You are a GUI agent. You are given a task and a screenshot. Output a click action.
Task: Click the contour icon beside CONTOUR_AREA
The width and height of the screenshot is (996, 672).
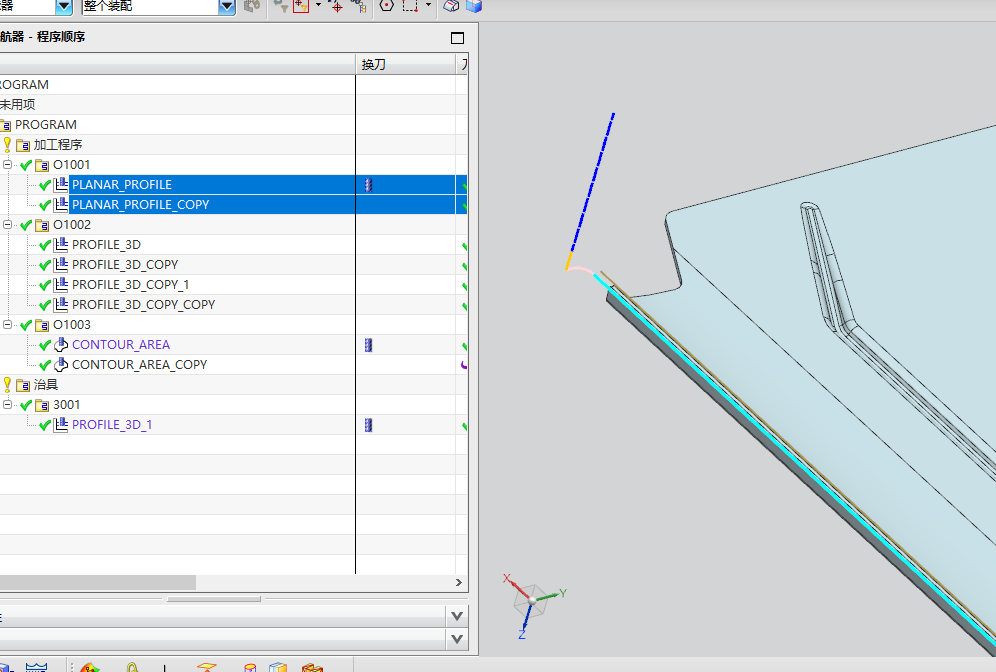pyautogui.click(x=61, y=345)
